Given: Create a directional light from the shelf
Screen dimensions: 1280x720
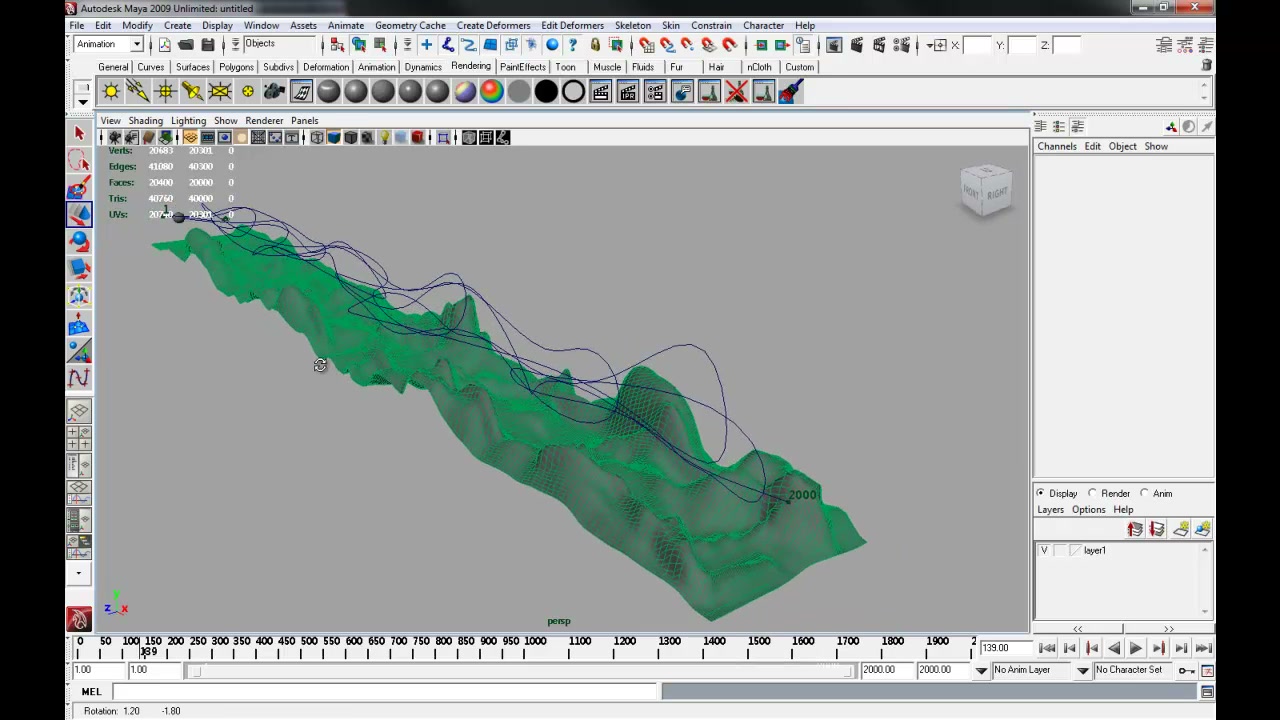Looking at the screenshot, I should coord(138,92).
